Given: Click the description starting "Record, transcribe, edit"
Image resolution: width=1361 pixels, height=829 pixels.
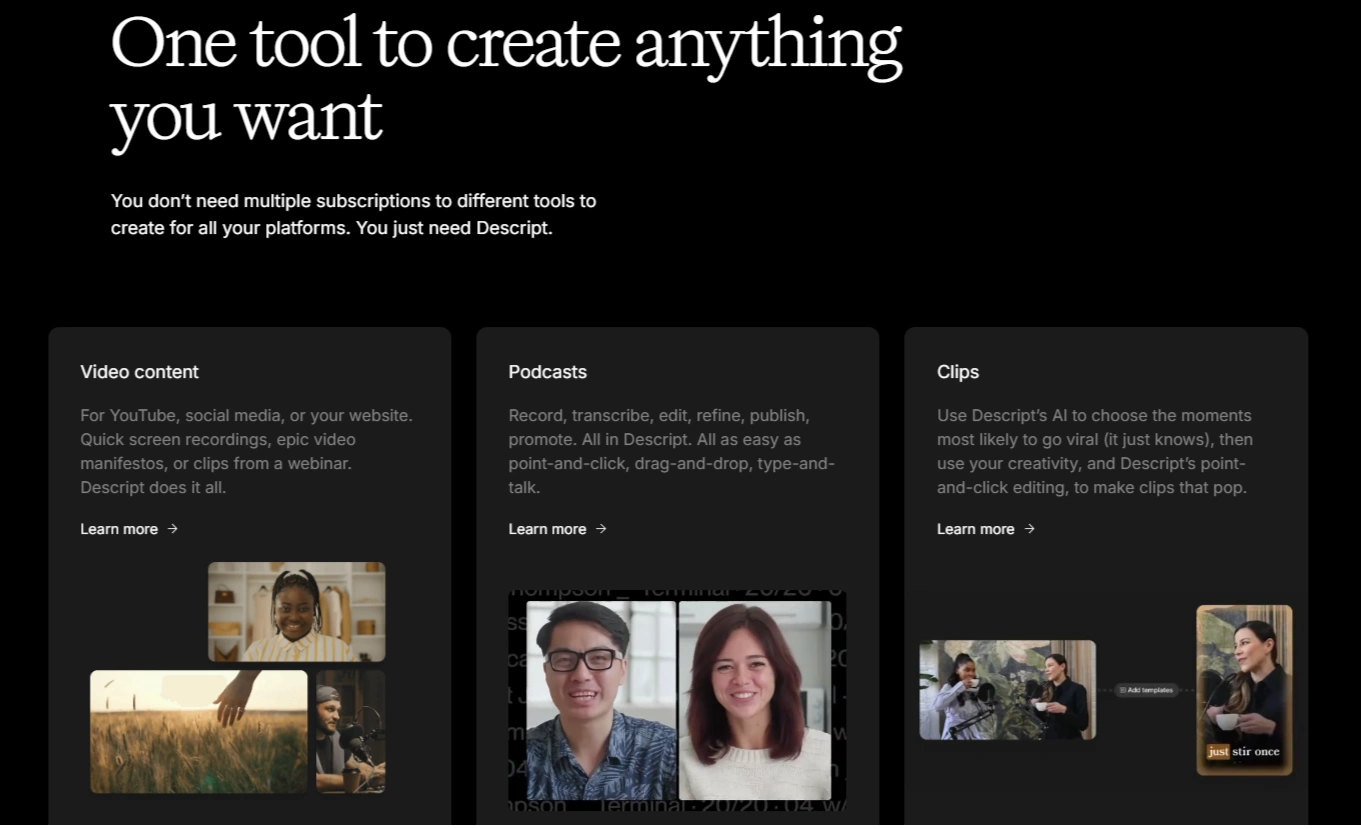Looking at the screenshot, I should (x=671, y=451).
